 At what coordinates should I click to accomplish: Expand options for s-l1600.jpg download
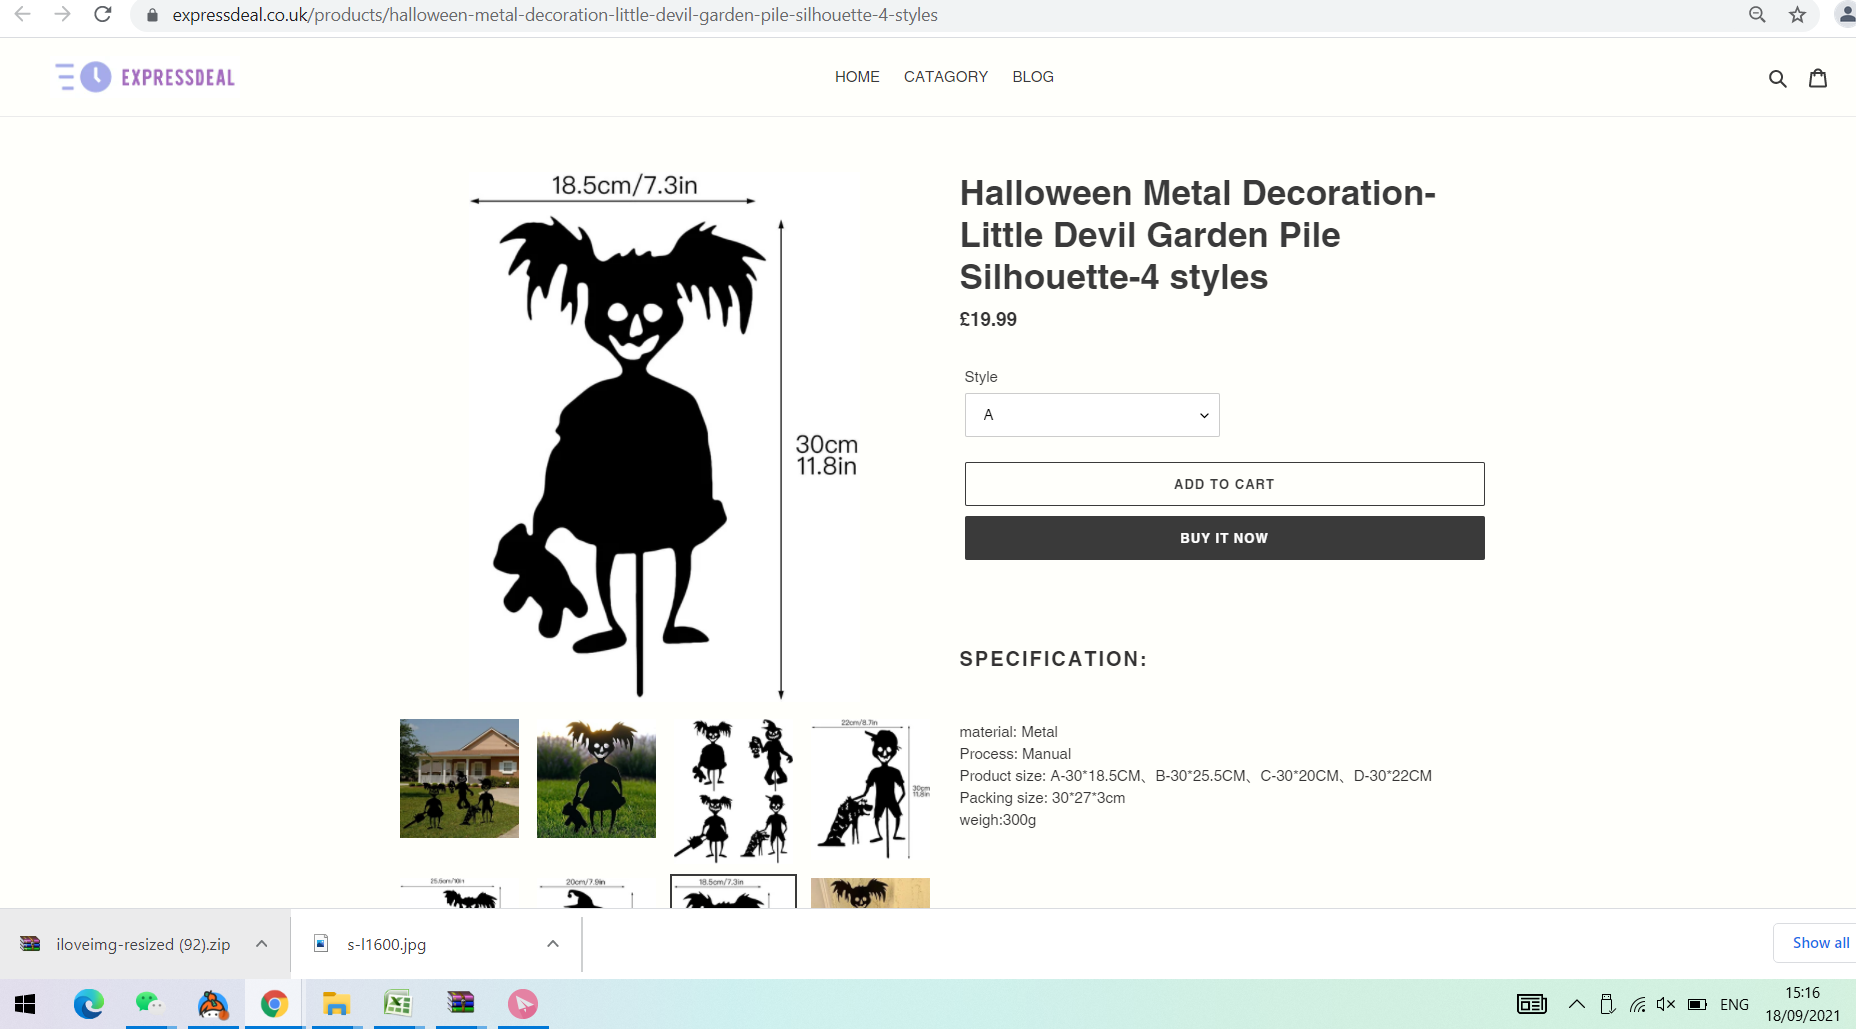pos(553,943)
